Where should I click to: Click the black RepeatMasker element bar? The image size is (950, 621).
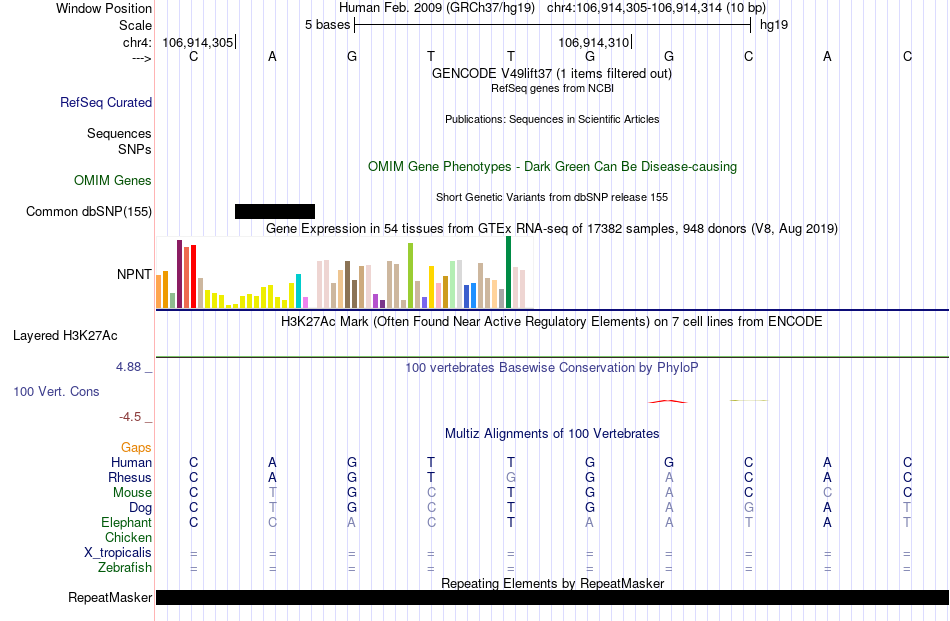(x=552, y=597)
